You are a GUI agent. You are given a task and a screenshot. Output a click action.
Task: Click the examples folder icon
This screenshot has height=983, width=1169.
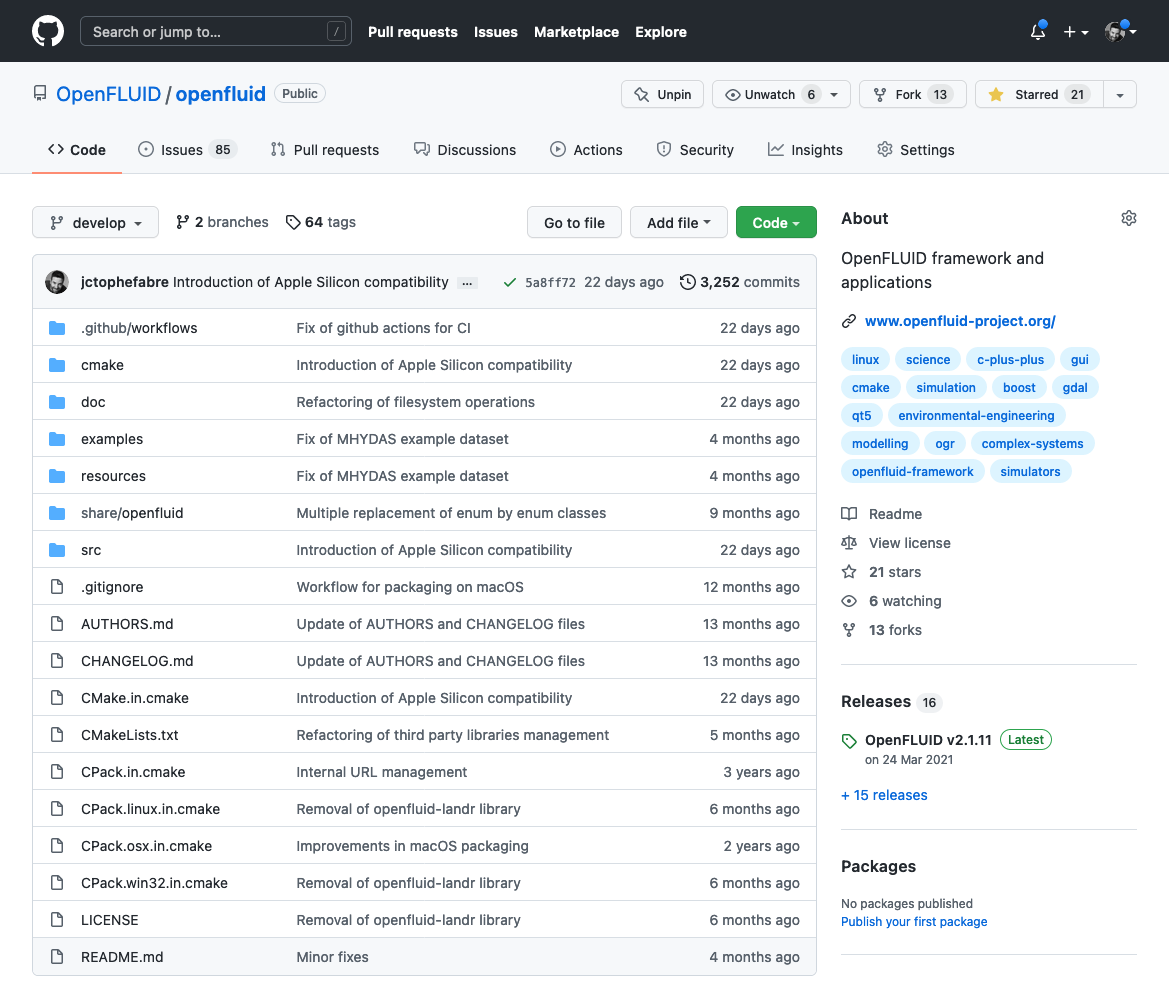(57, 439)
